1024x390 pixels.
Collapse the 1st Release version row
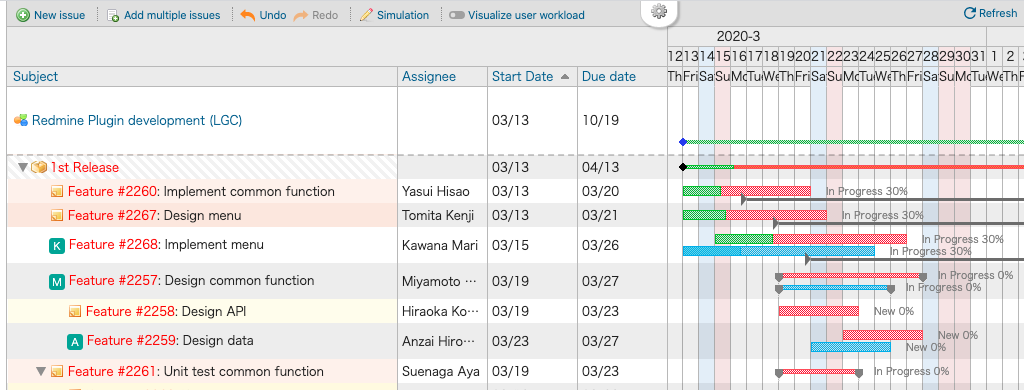point(24,167)
